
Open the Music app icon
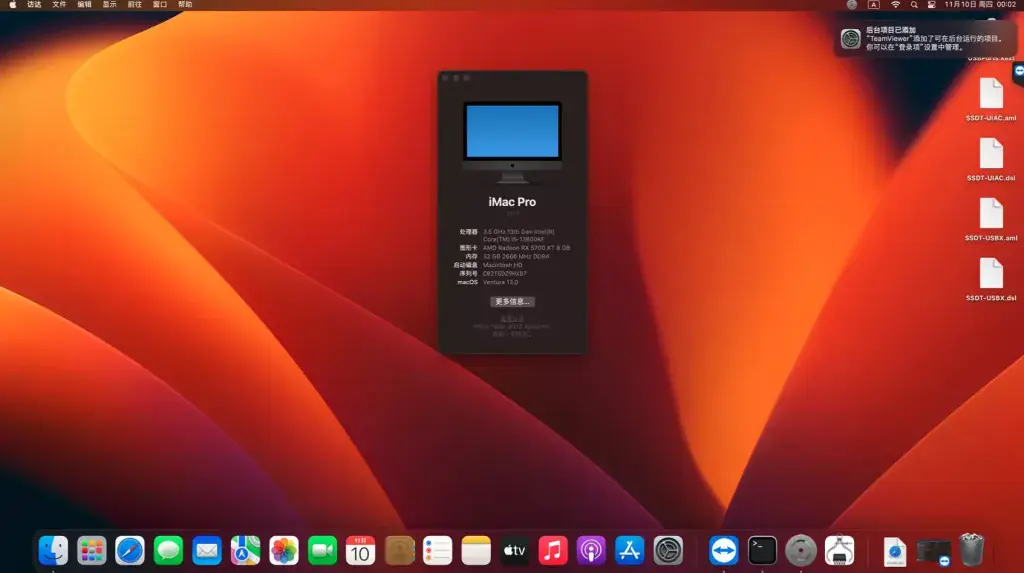(552, 551)
